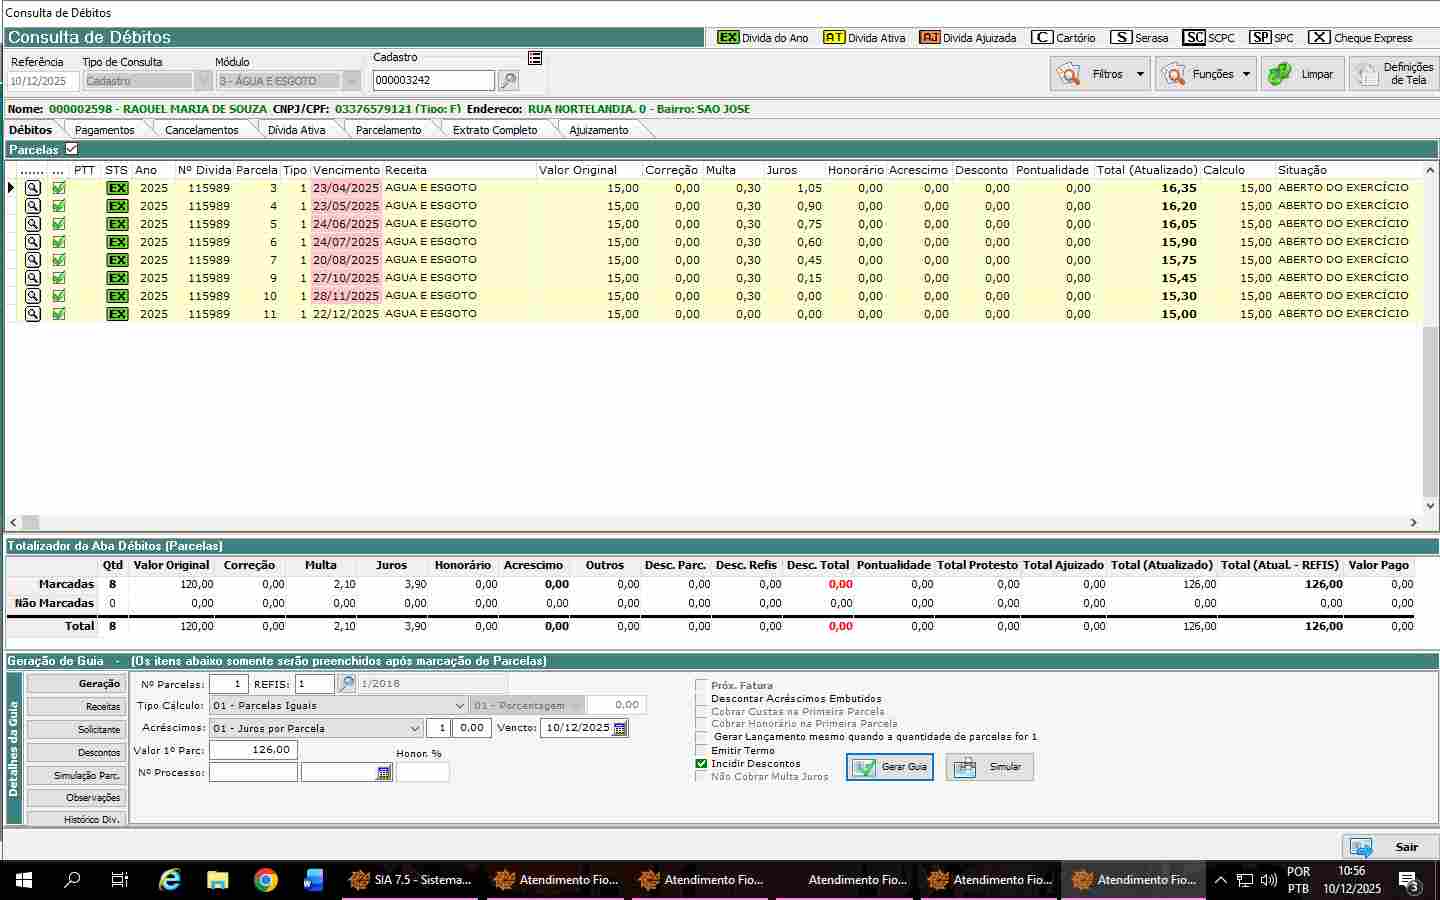
Task: Click the magnifier search icon beside Cadastro field
Action: pyautogui.click(x=508, y=81)
